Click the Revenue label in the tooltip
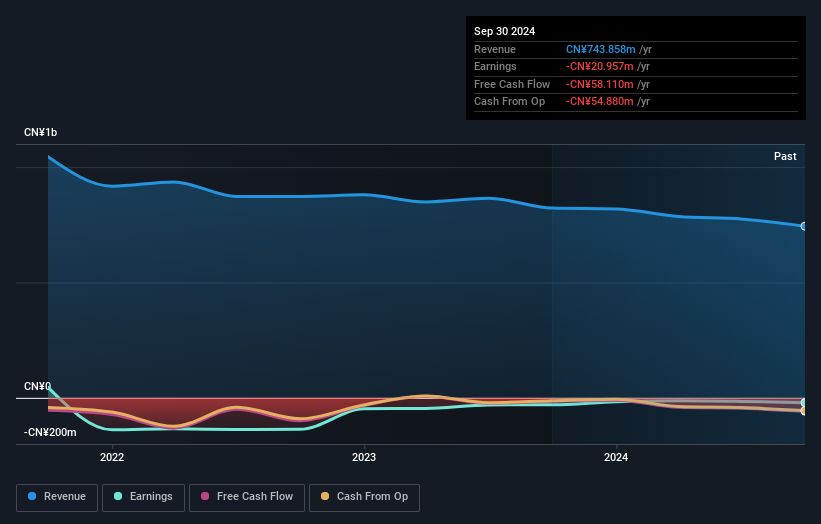The height and width of the screenshot is (524, 821). [x=495, y=49]
